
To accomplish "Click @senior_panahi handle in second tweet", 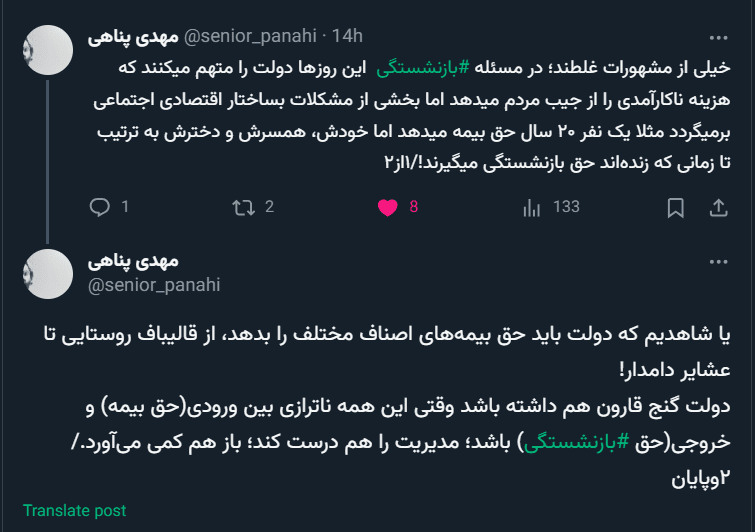I will point(154,285).
